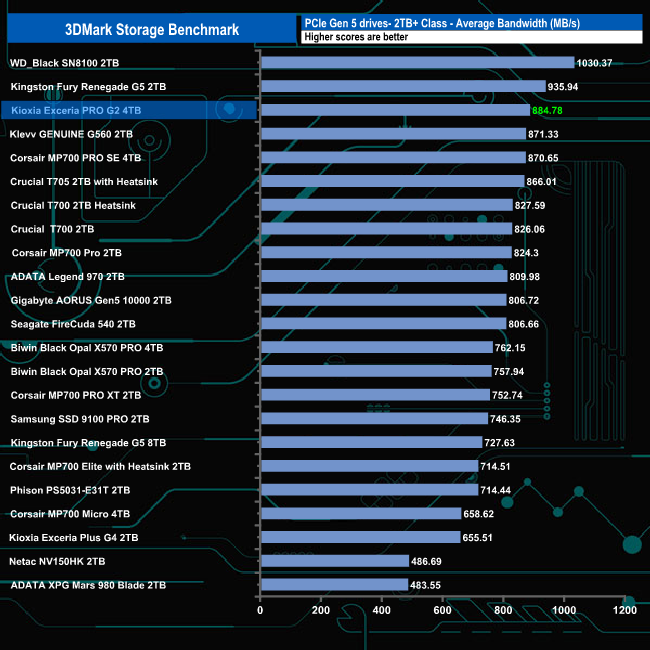The width and height of the screenshot is (650, 650).
Task: Click the 1030.37 value
Action: 594,63
